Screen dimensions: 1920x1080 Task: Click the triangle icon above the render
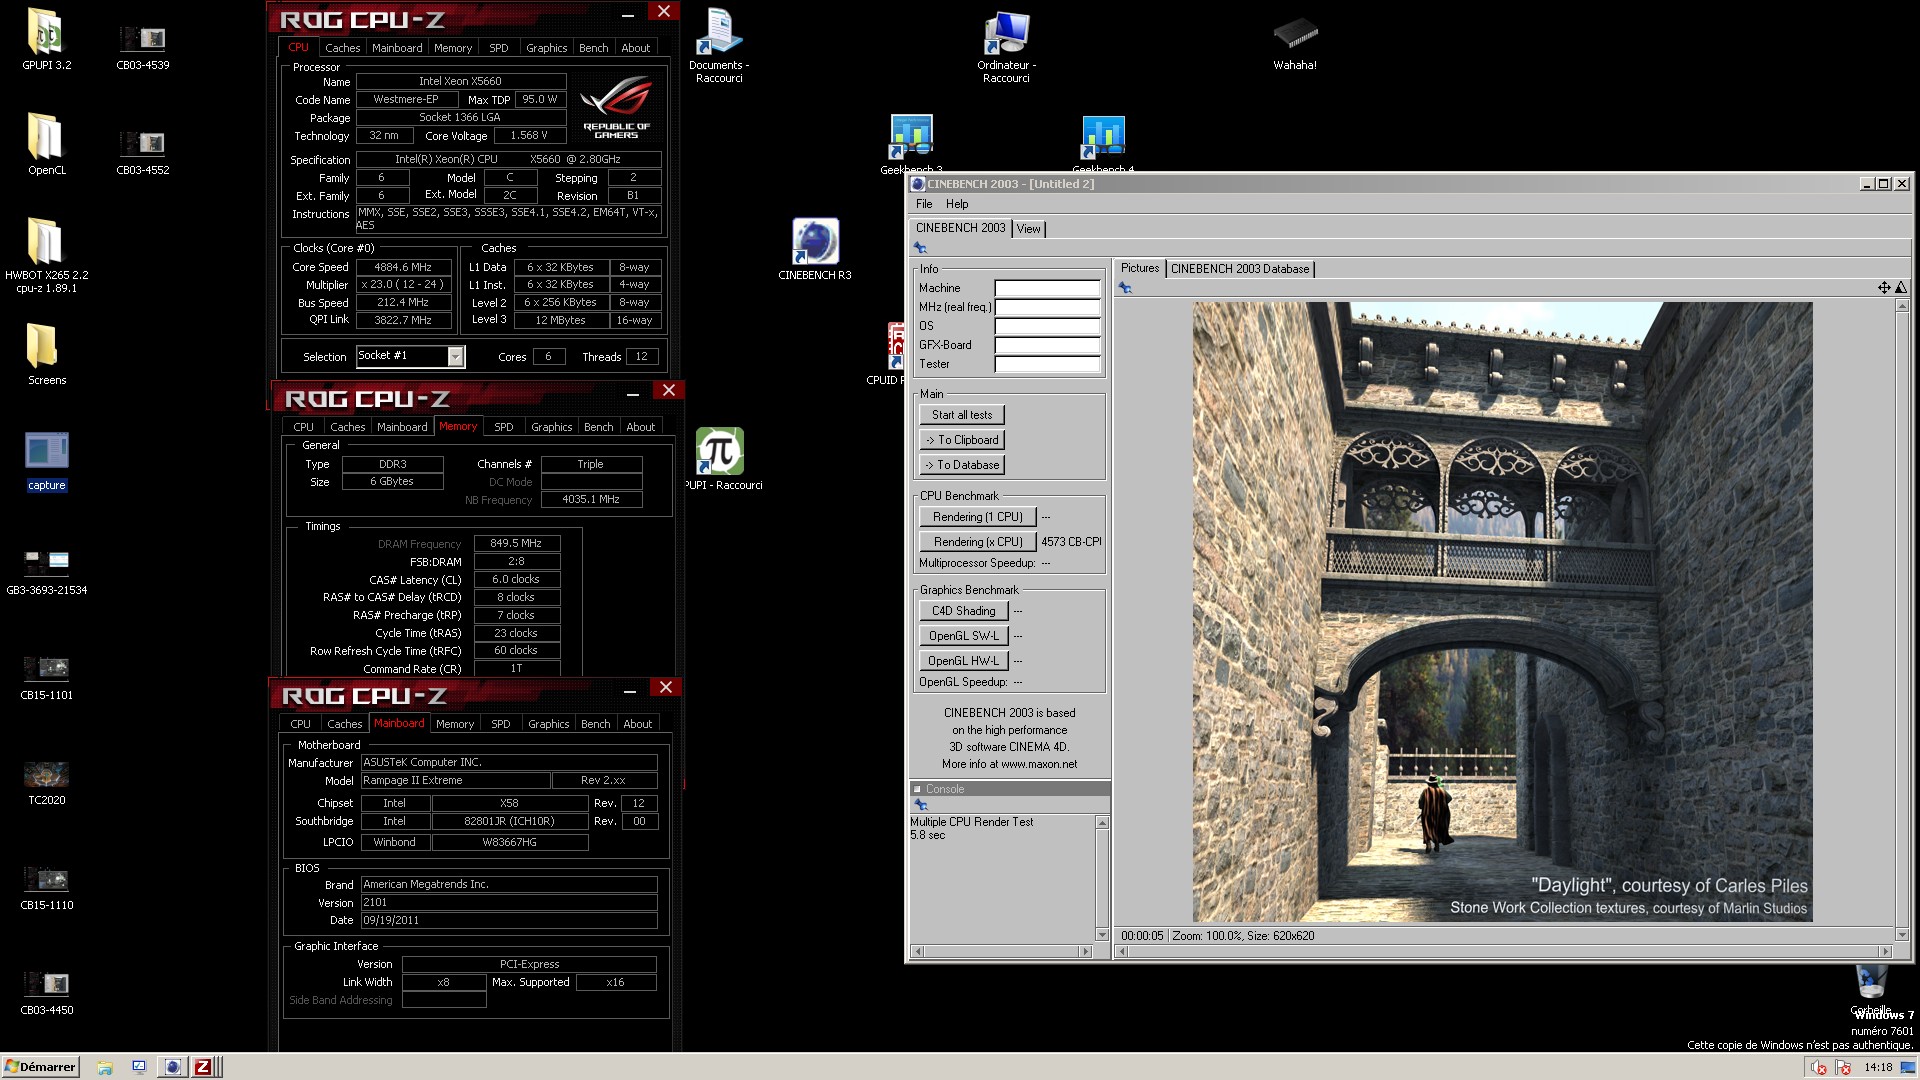pyautogui.click(x=1900, y=288)
